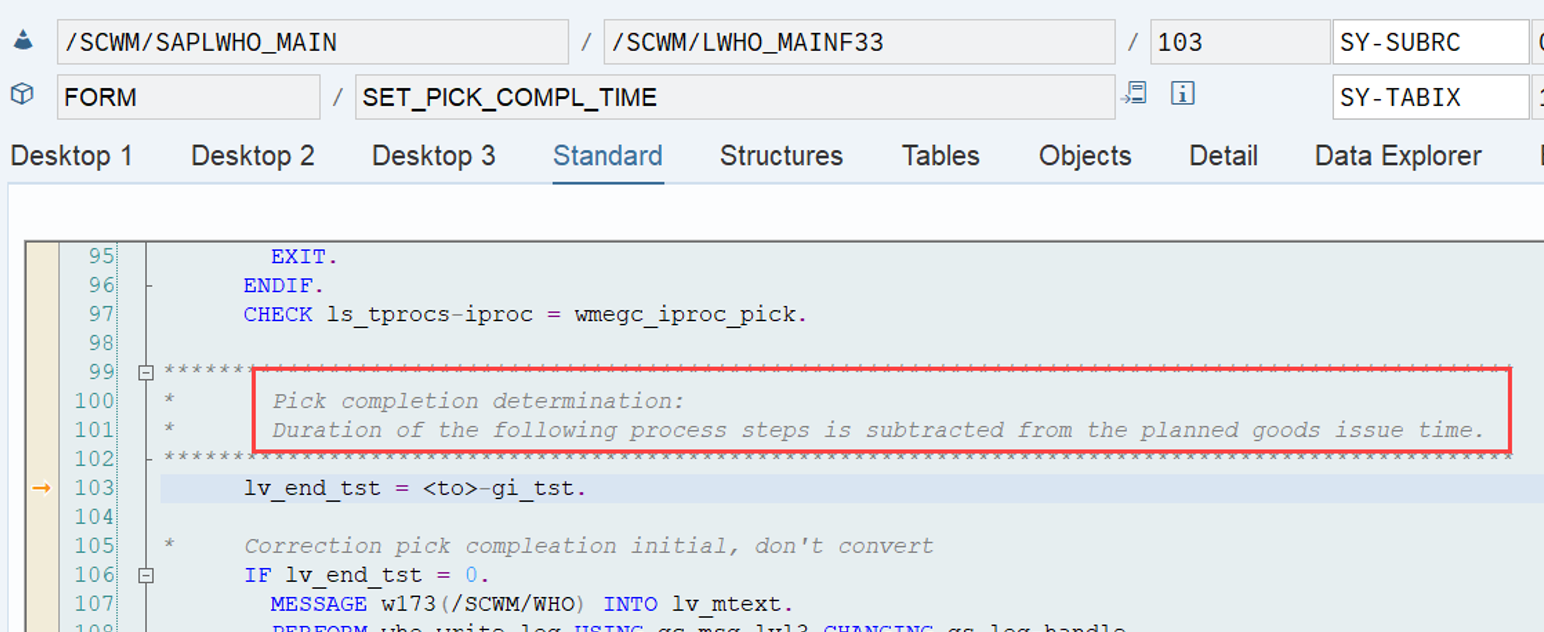Click the SY-SUBRC field

point(1430,42)
